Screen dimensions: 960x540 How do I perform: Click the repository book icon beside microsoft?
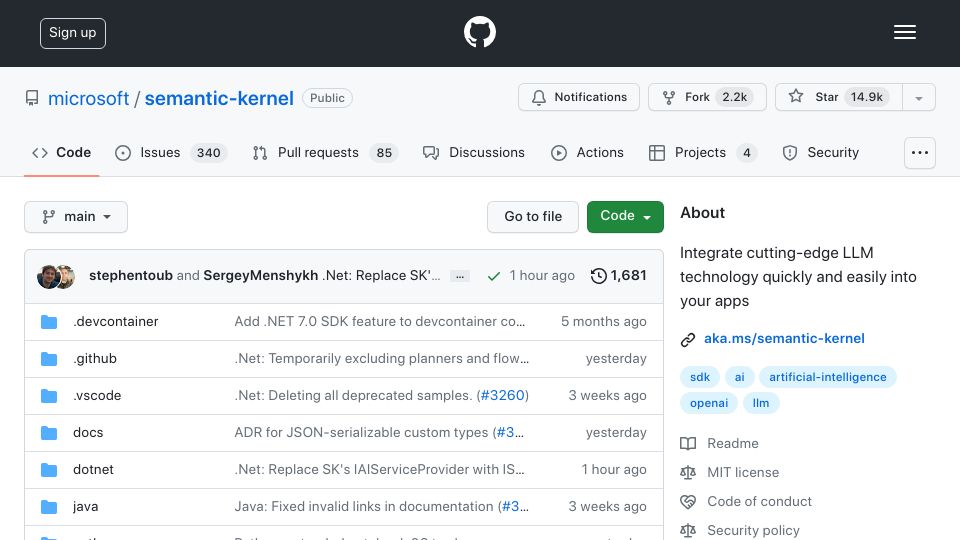[x=32, y=98]
